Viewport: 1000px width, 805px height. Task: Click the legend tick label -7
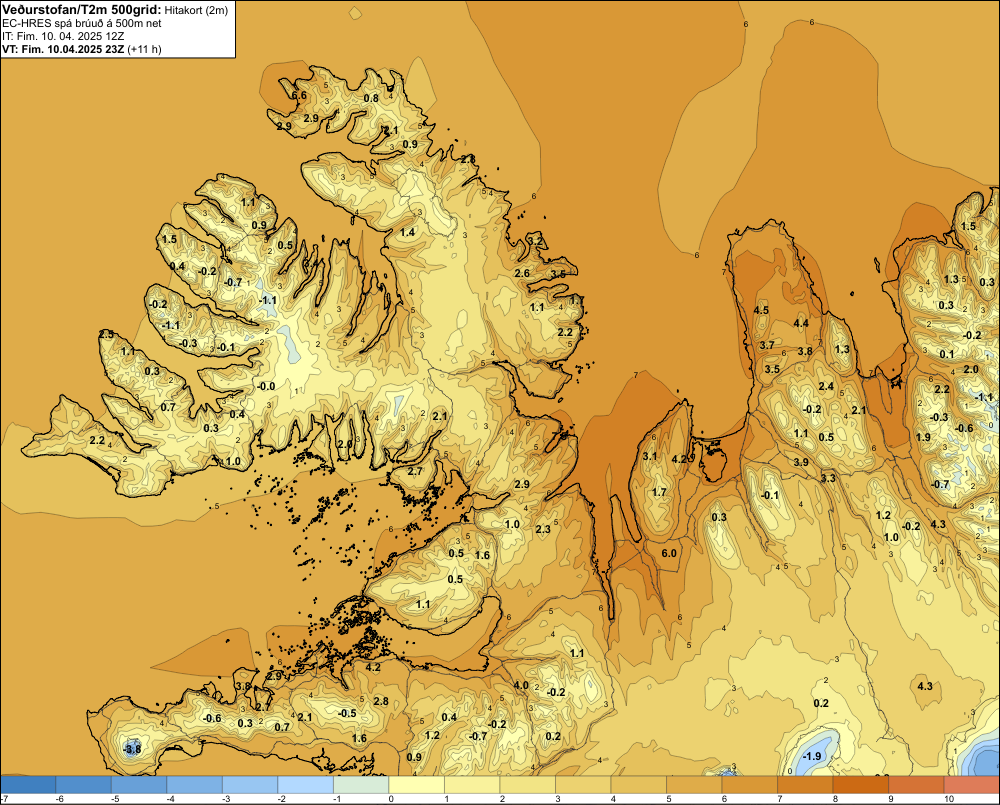tap(4, 799)
